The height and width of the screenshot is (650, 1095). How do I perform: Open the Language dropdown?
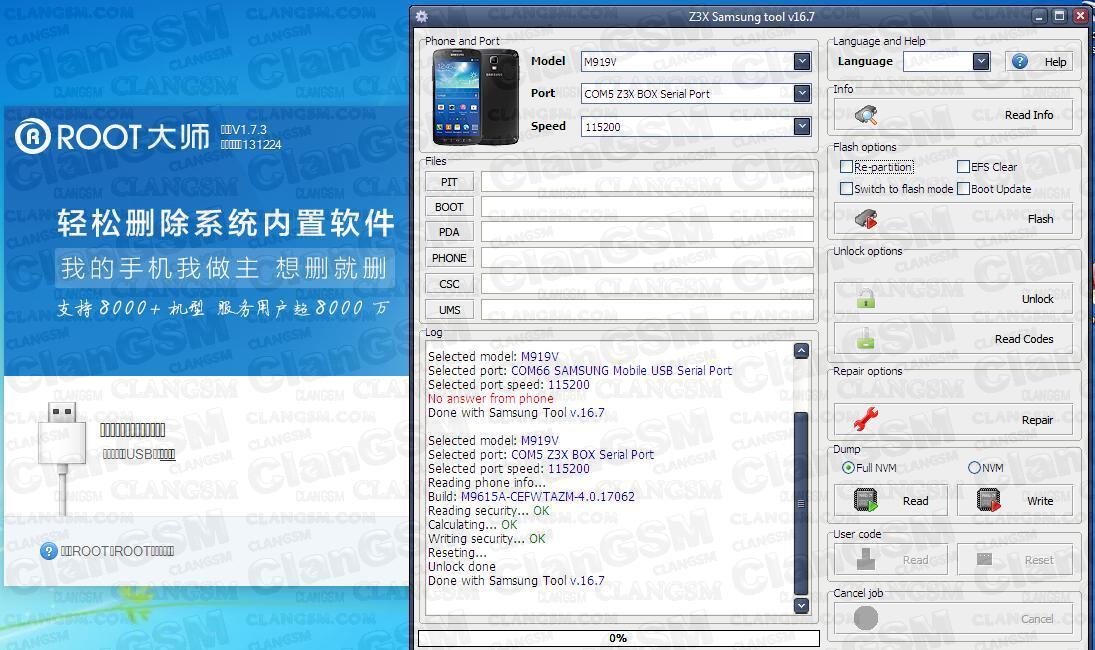(981, 61)
